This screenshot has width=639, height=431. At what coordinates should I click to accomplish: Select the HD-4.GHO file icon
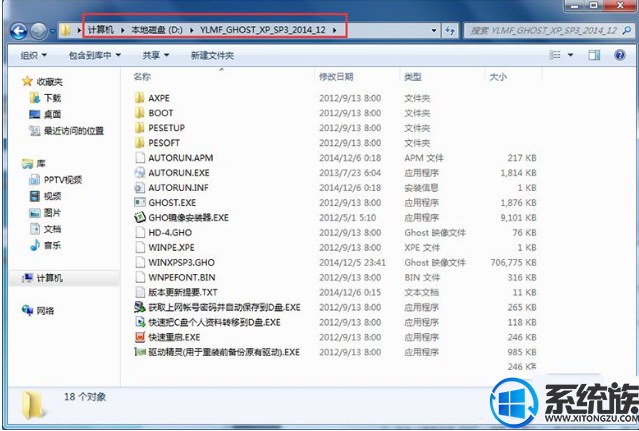tap(140, 232)
